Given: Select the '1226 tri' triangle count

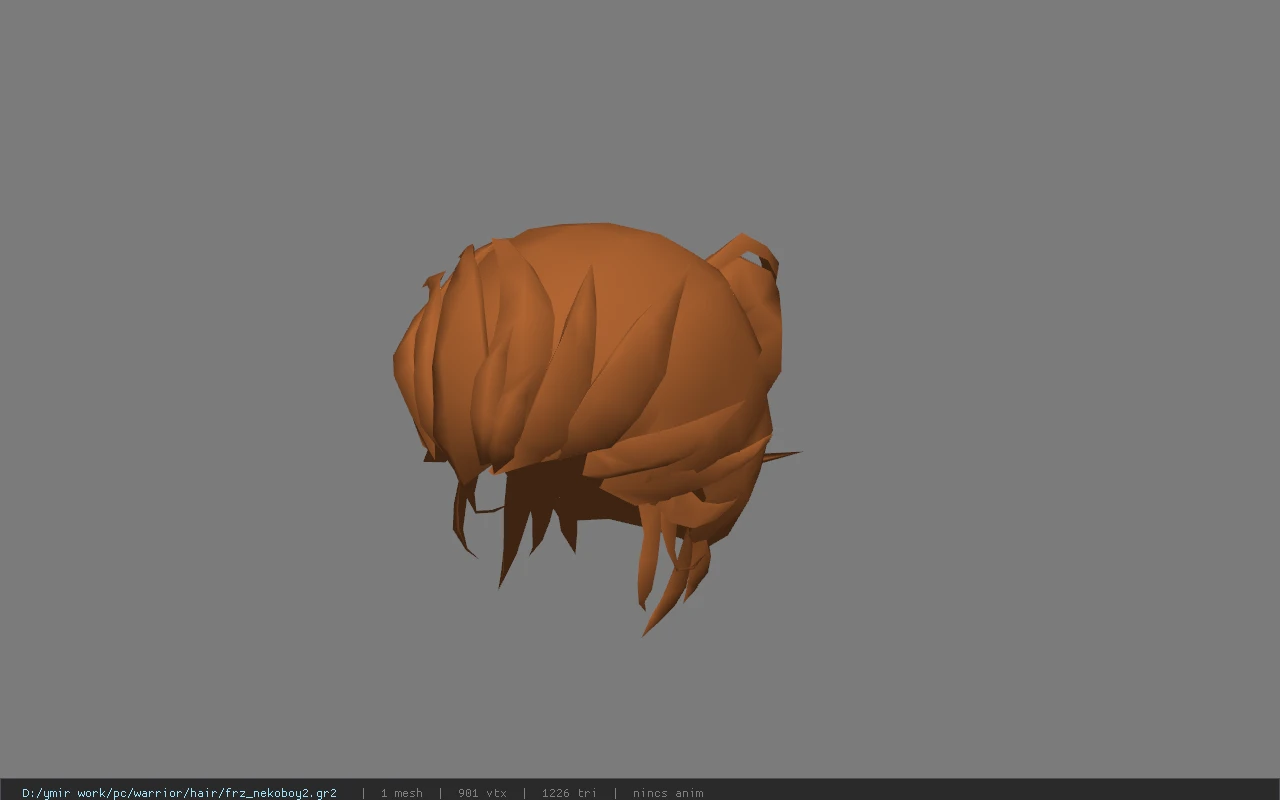Looking at the screenshot, I should click(x=569, y=793).
